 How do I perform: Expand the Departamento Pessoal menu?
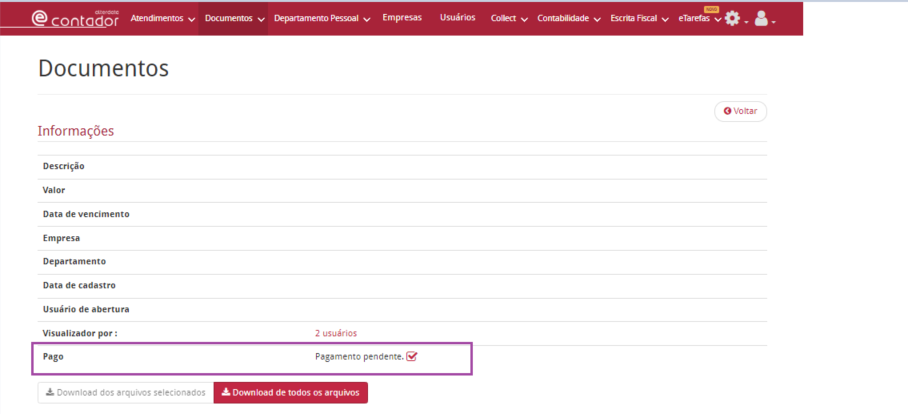tap(322, 19)
